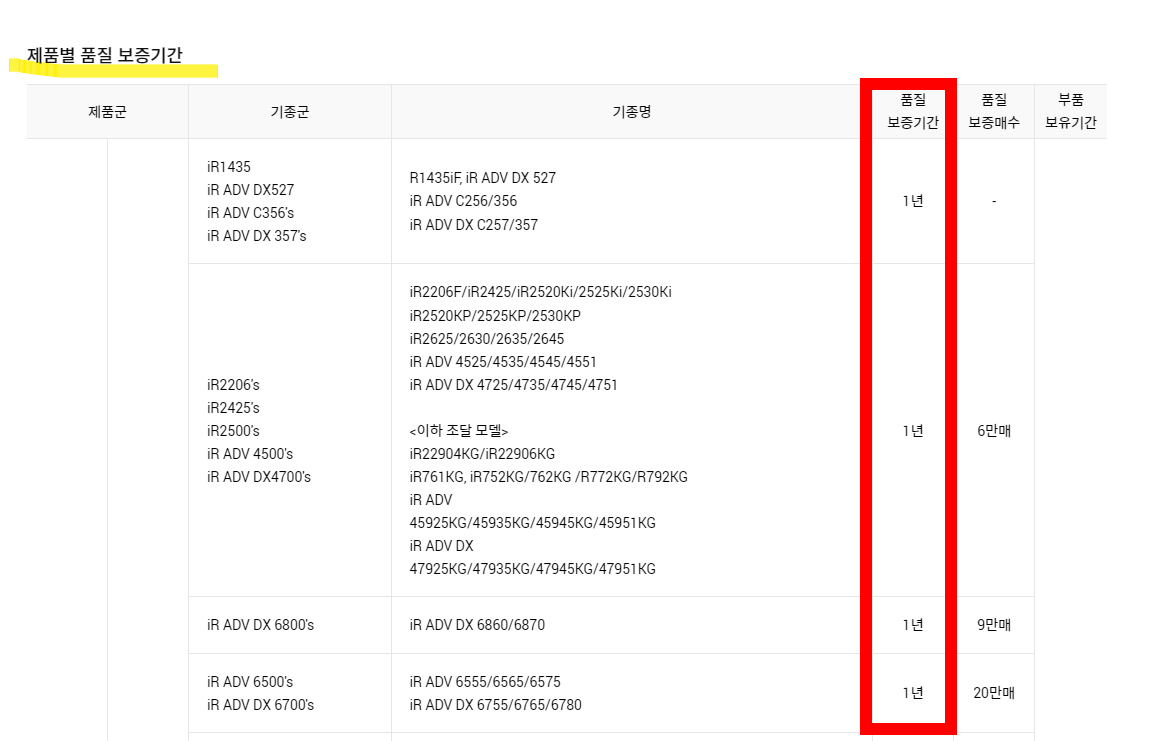Select the '6만매' warranty sheets cell
1172x741 pixels.
994,431
